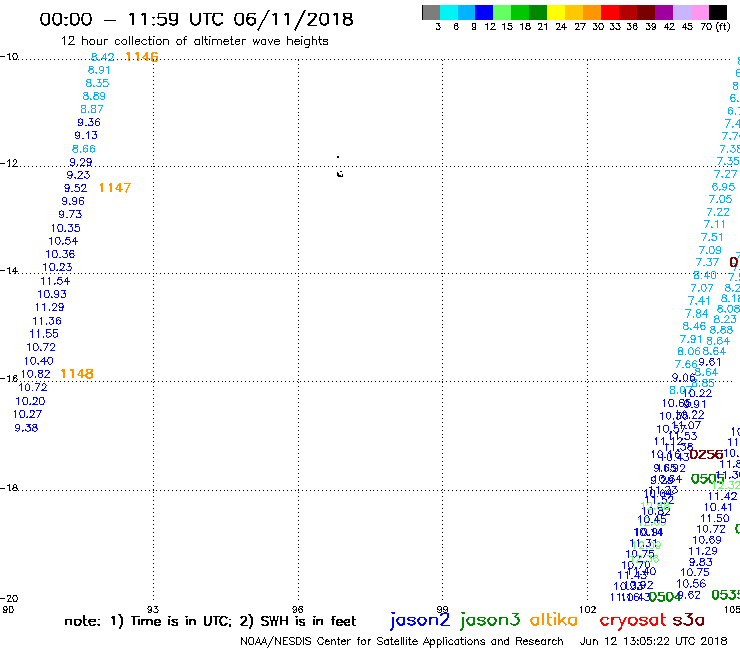Image resolution: width=740 pixels, height=650 pixels.
Task: Click the dark blue 12 ft legend swatch
Action: [x=484, y=12]
